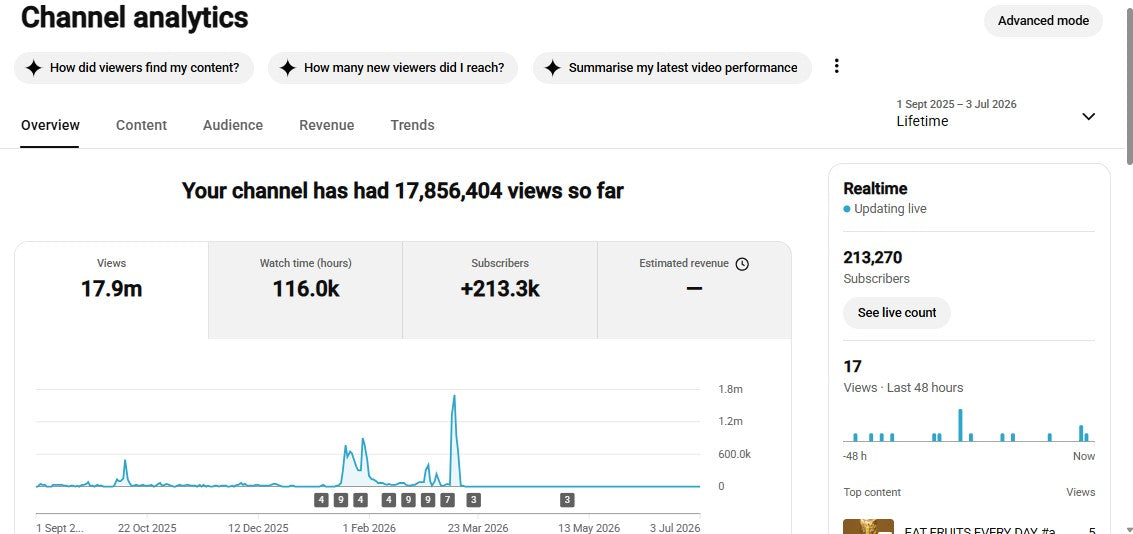
Task: Go to the Trends tab
Action: coord(413,125)
